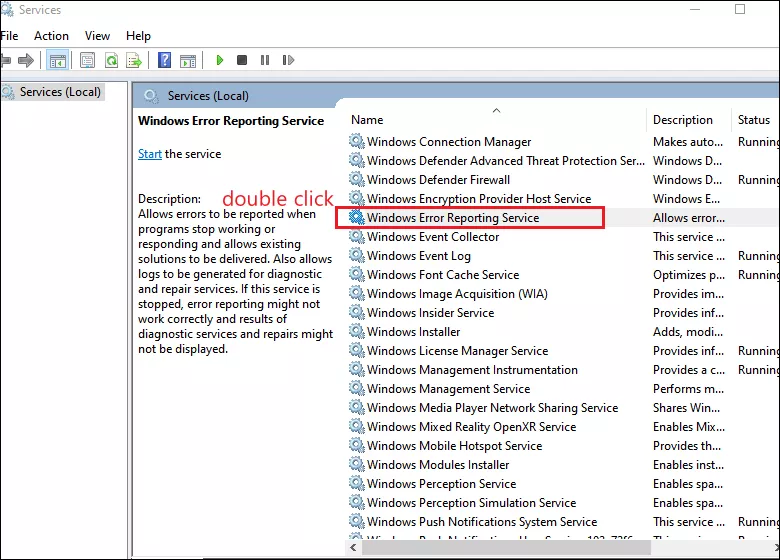Click the gear icon of Windows Event Log
This screenshot has height=560, width=780.
[x=356, y=255]
